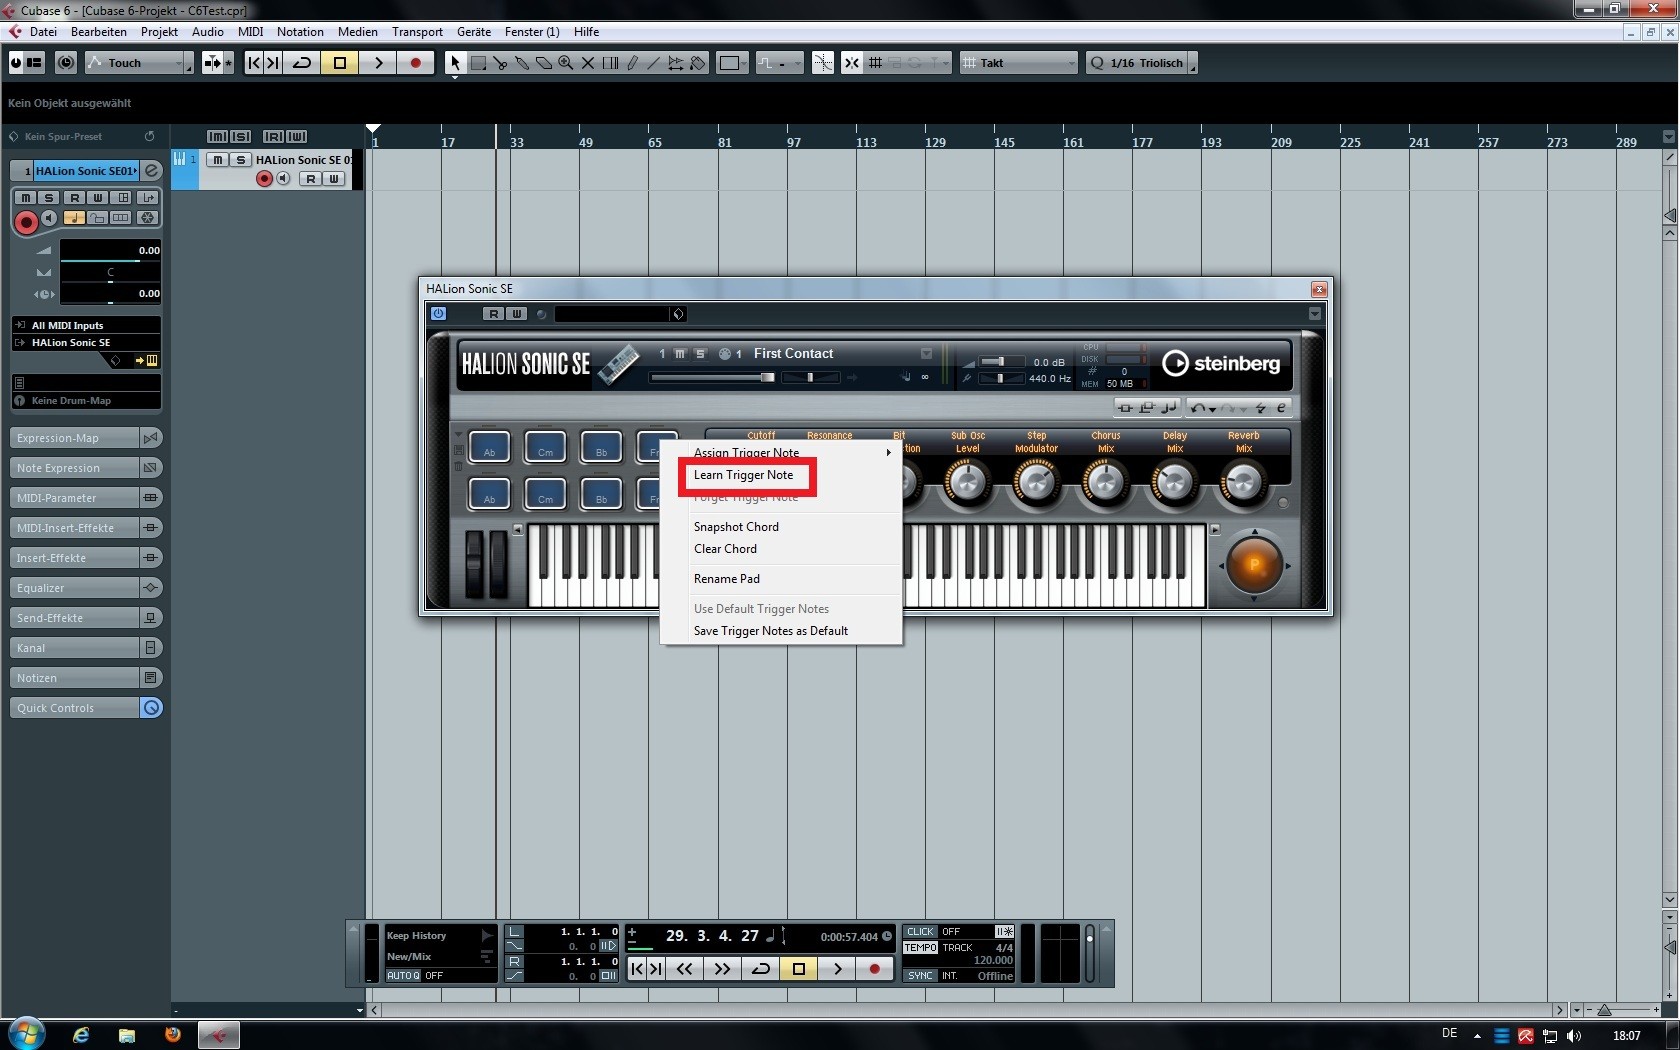Select the Zoom magnifier tool
The image size is (1680, 1050).
(x=566, y=63)
